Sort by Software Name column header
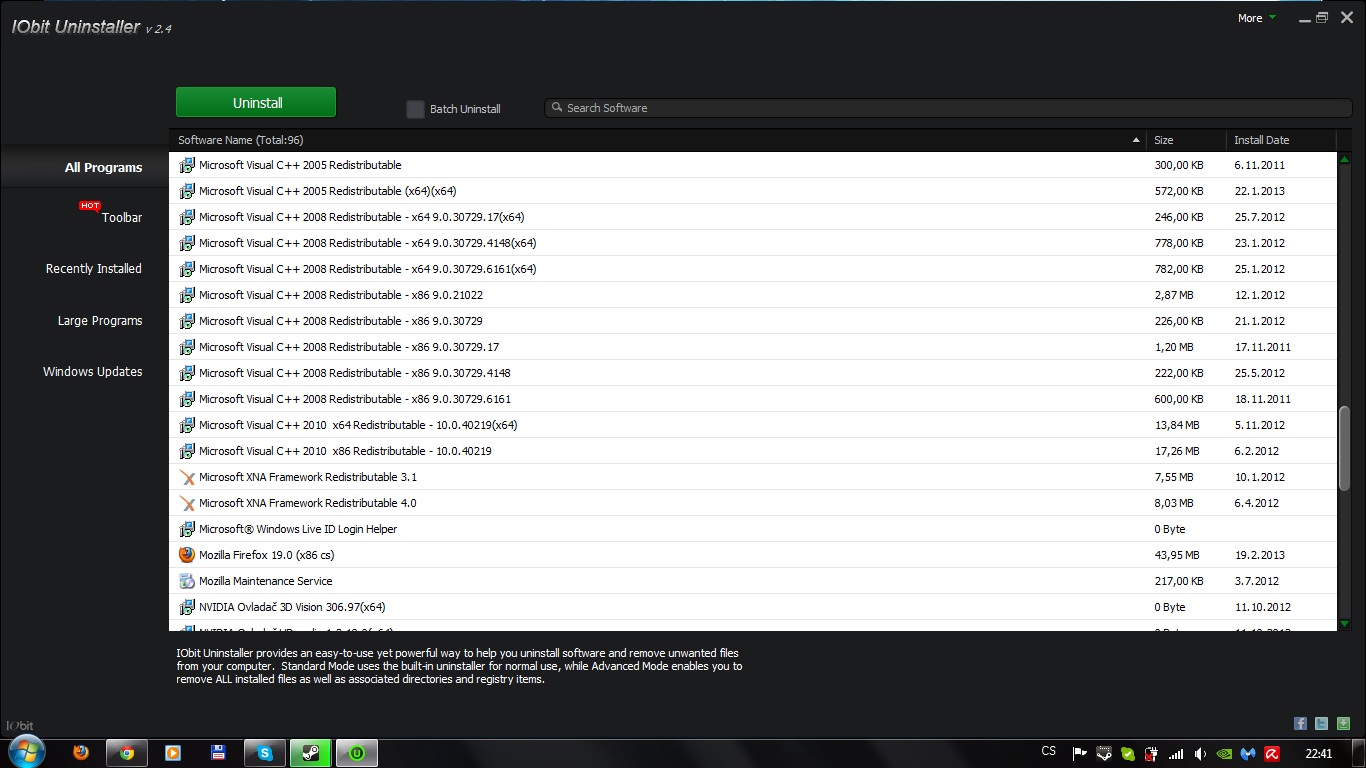1366x768 pixels. (x=658, y=140)
